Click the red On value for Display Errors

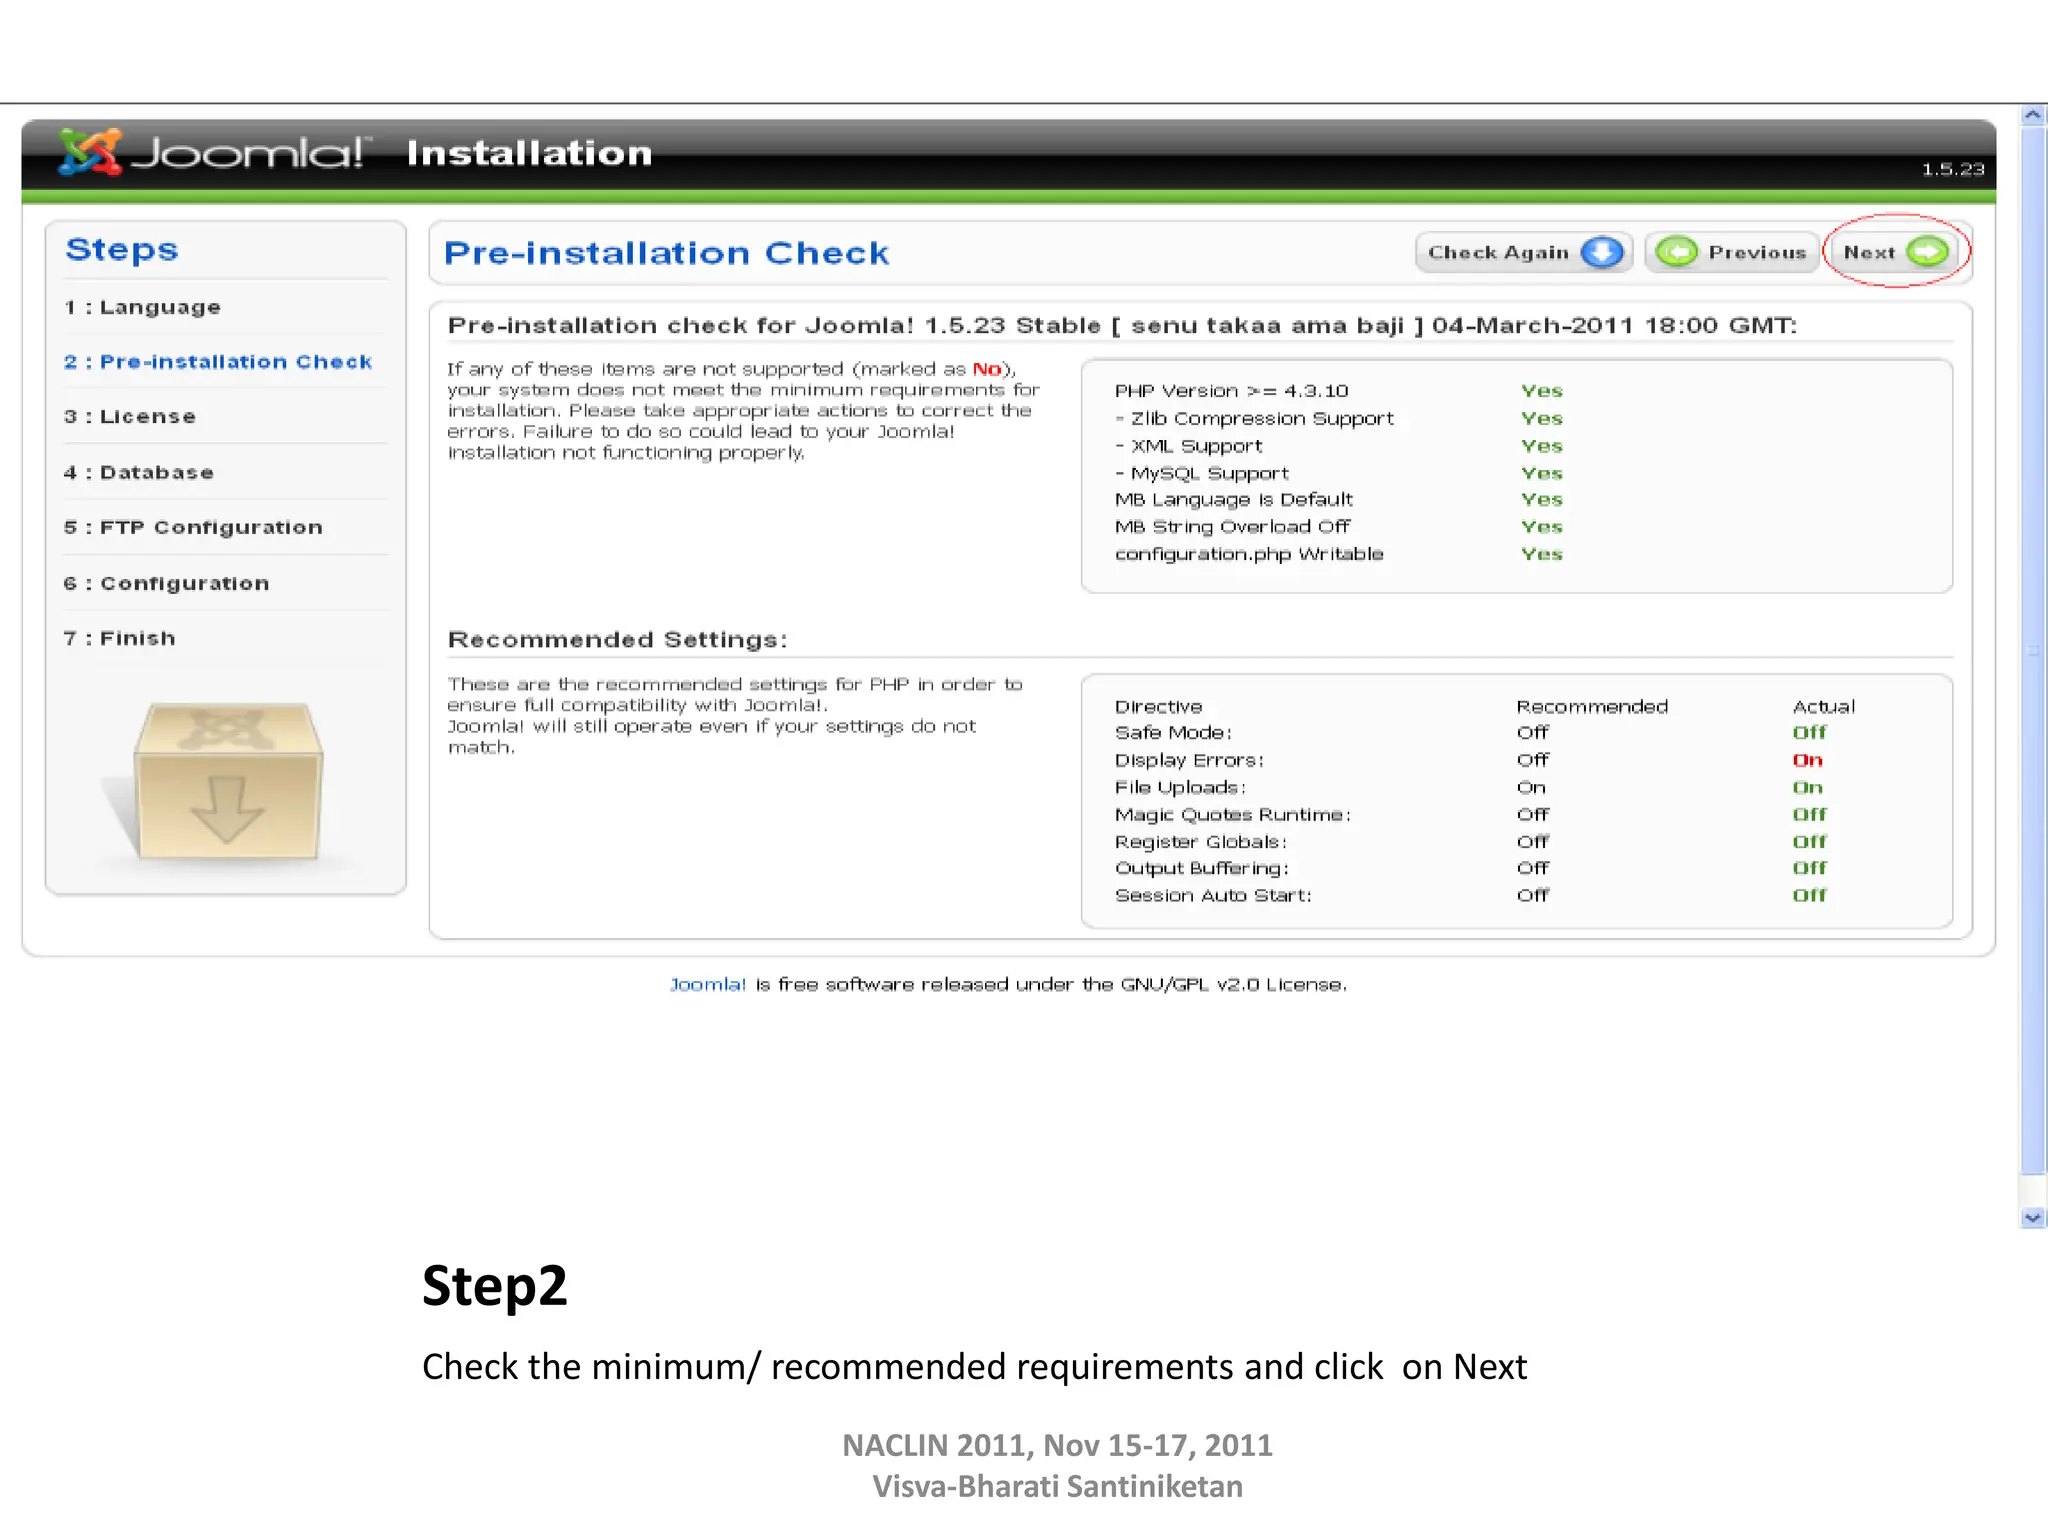coord(1807,761)
